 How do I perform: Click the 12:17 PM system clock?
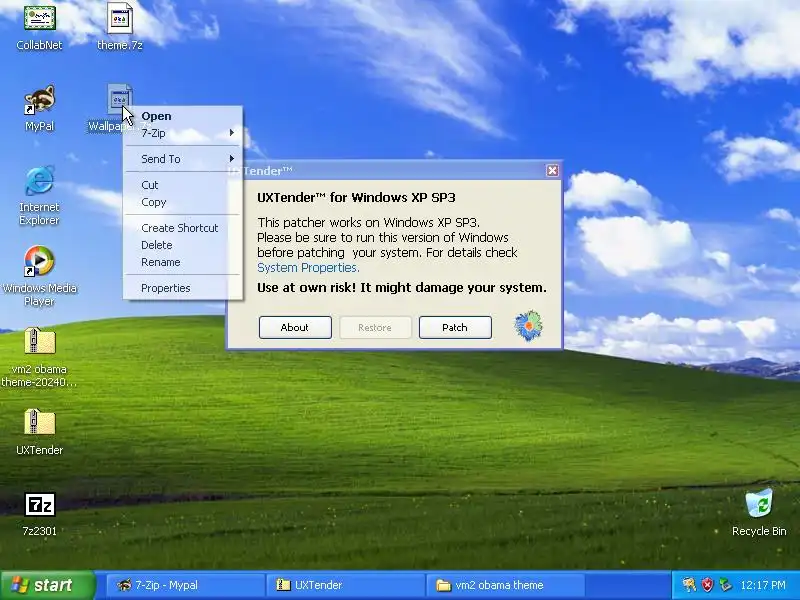(x=763, y=585)
